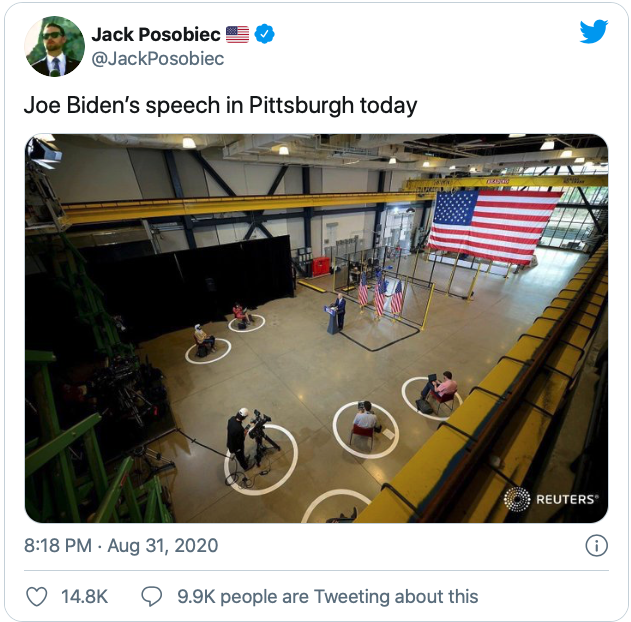Click "9.9K people are Tweeting about this"
631x622 pixels.
327,597
